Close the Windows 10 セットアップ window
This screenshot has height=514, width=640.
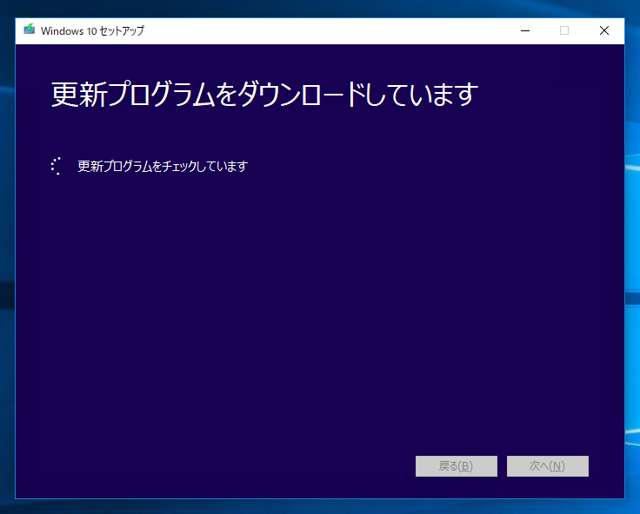click(604, 31)
